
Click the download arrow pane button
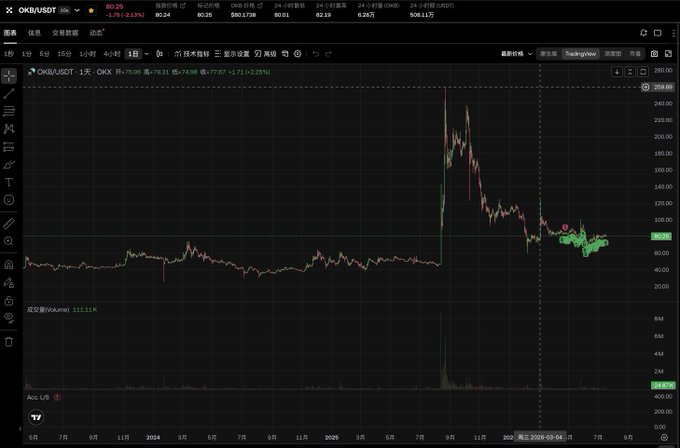click(x=617, y=72)
